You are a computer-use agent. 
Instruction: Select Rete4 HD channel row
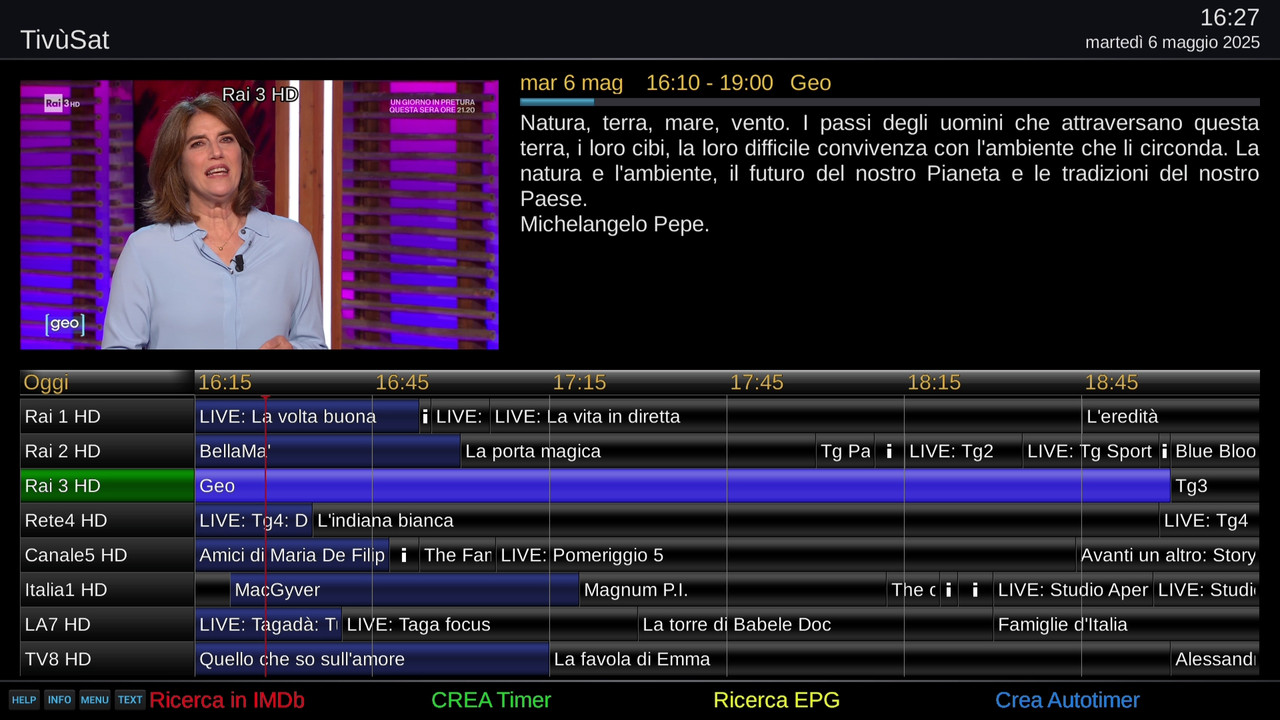(107, 520)
